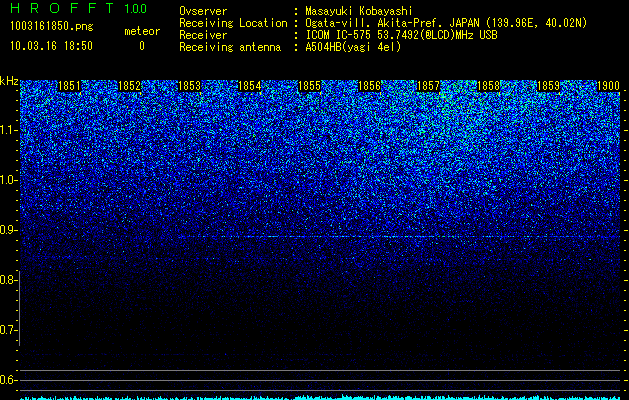Click the Receiving antenna label
The height and width of the screenshot is (400, 629).
pos(230,47)
